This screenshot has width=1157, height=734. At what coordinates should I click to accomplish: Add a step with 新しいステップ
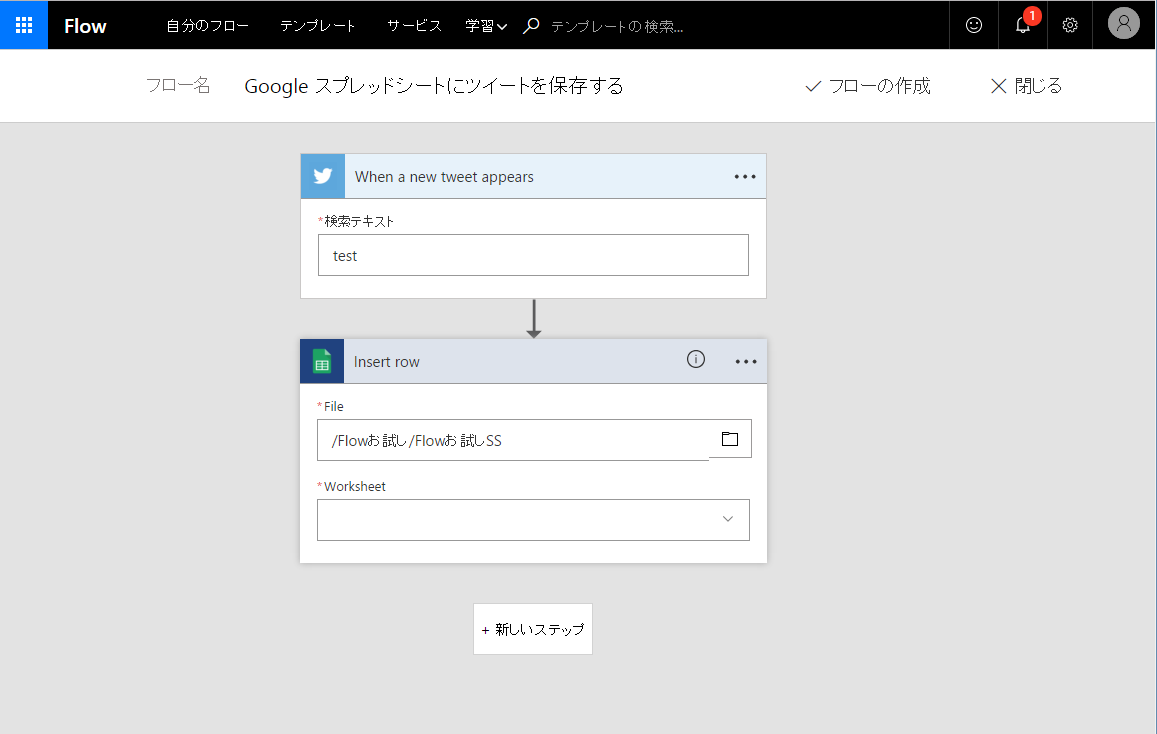click(533, 629)
